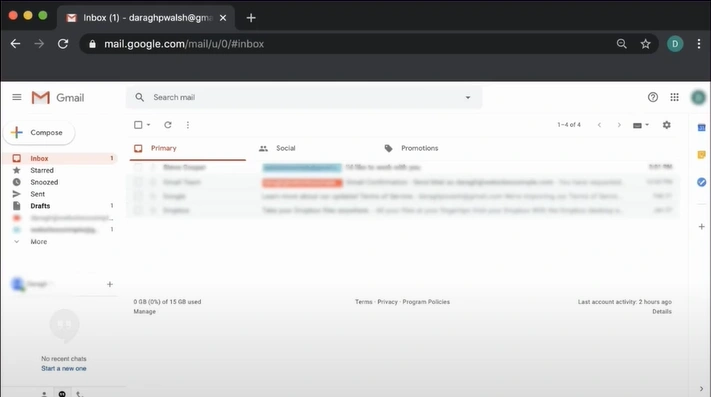The width and height of the screenshot is (711, 397).
Task: Open a new browser tab
Action: (x=251, y=18)
